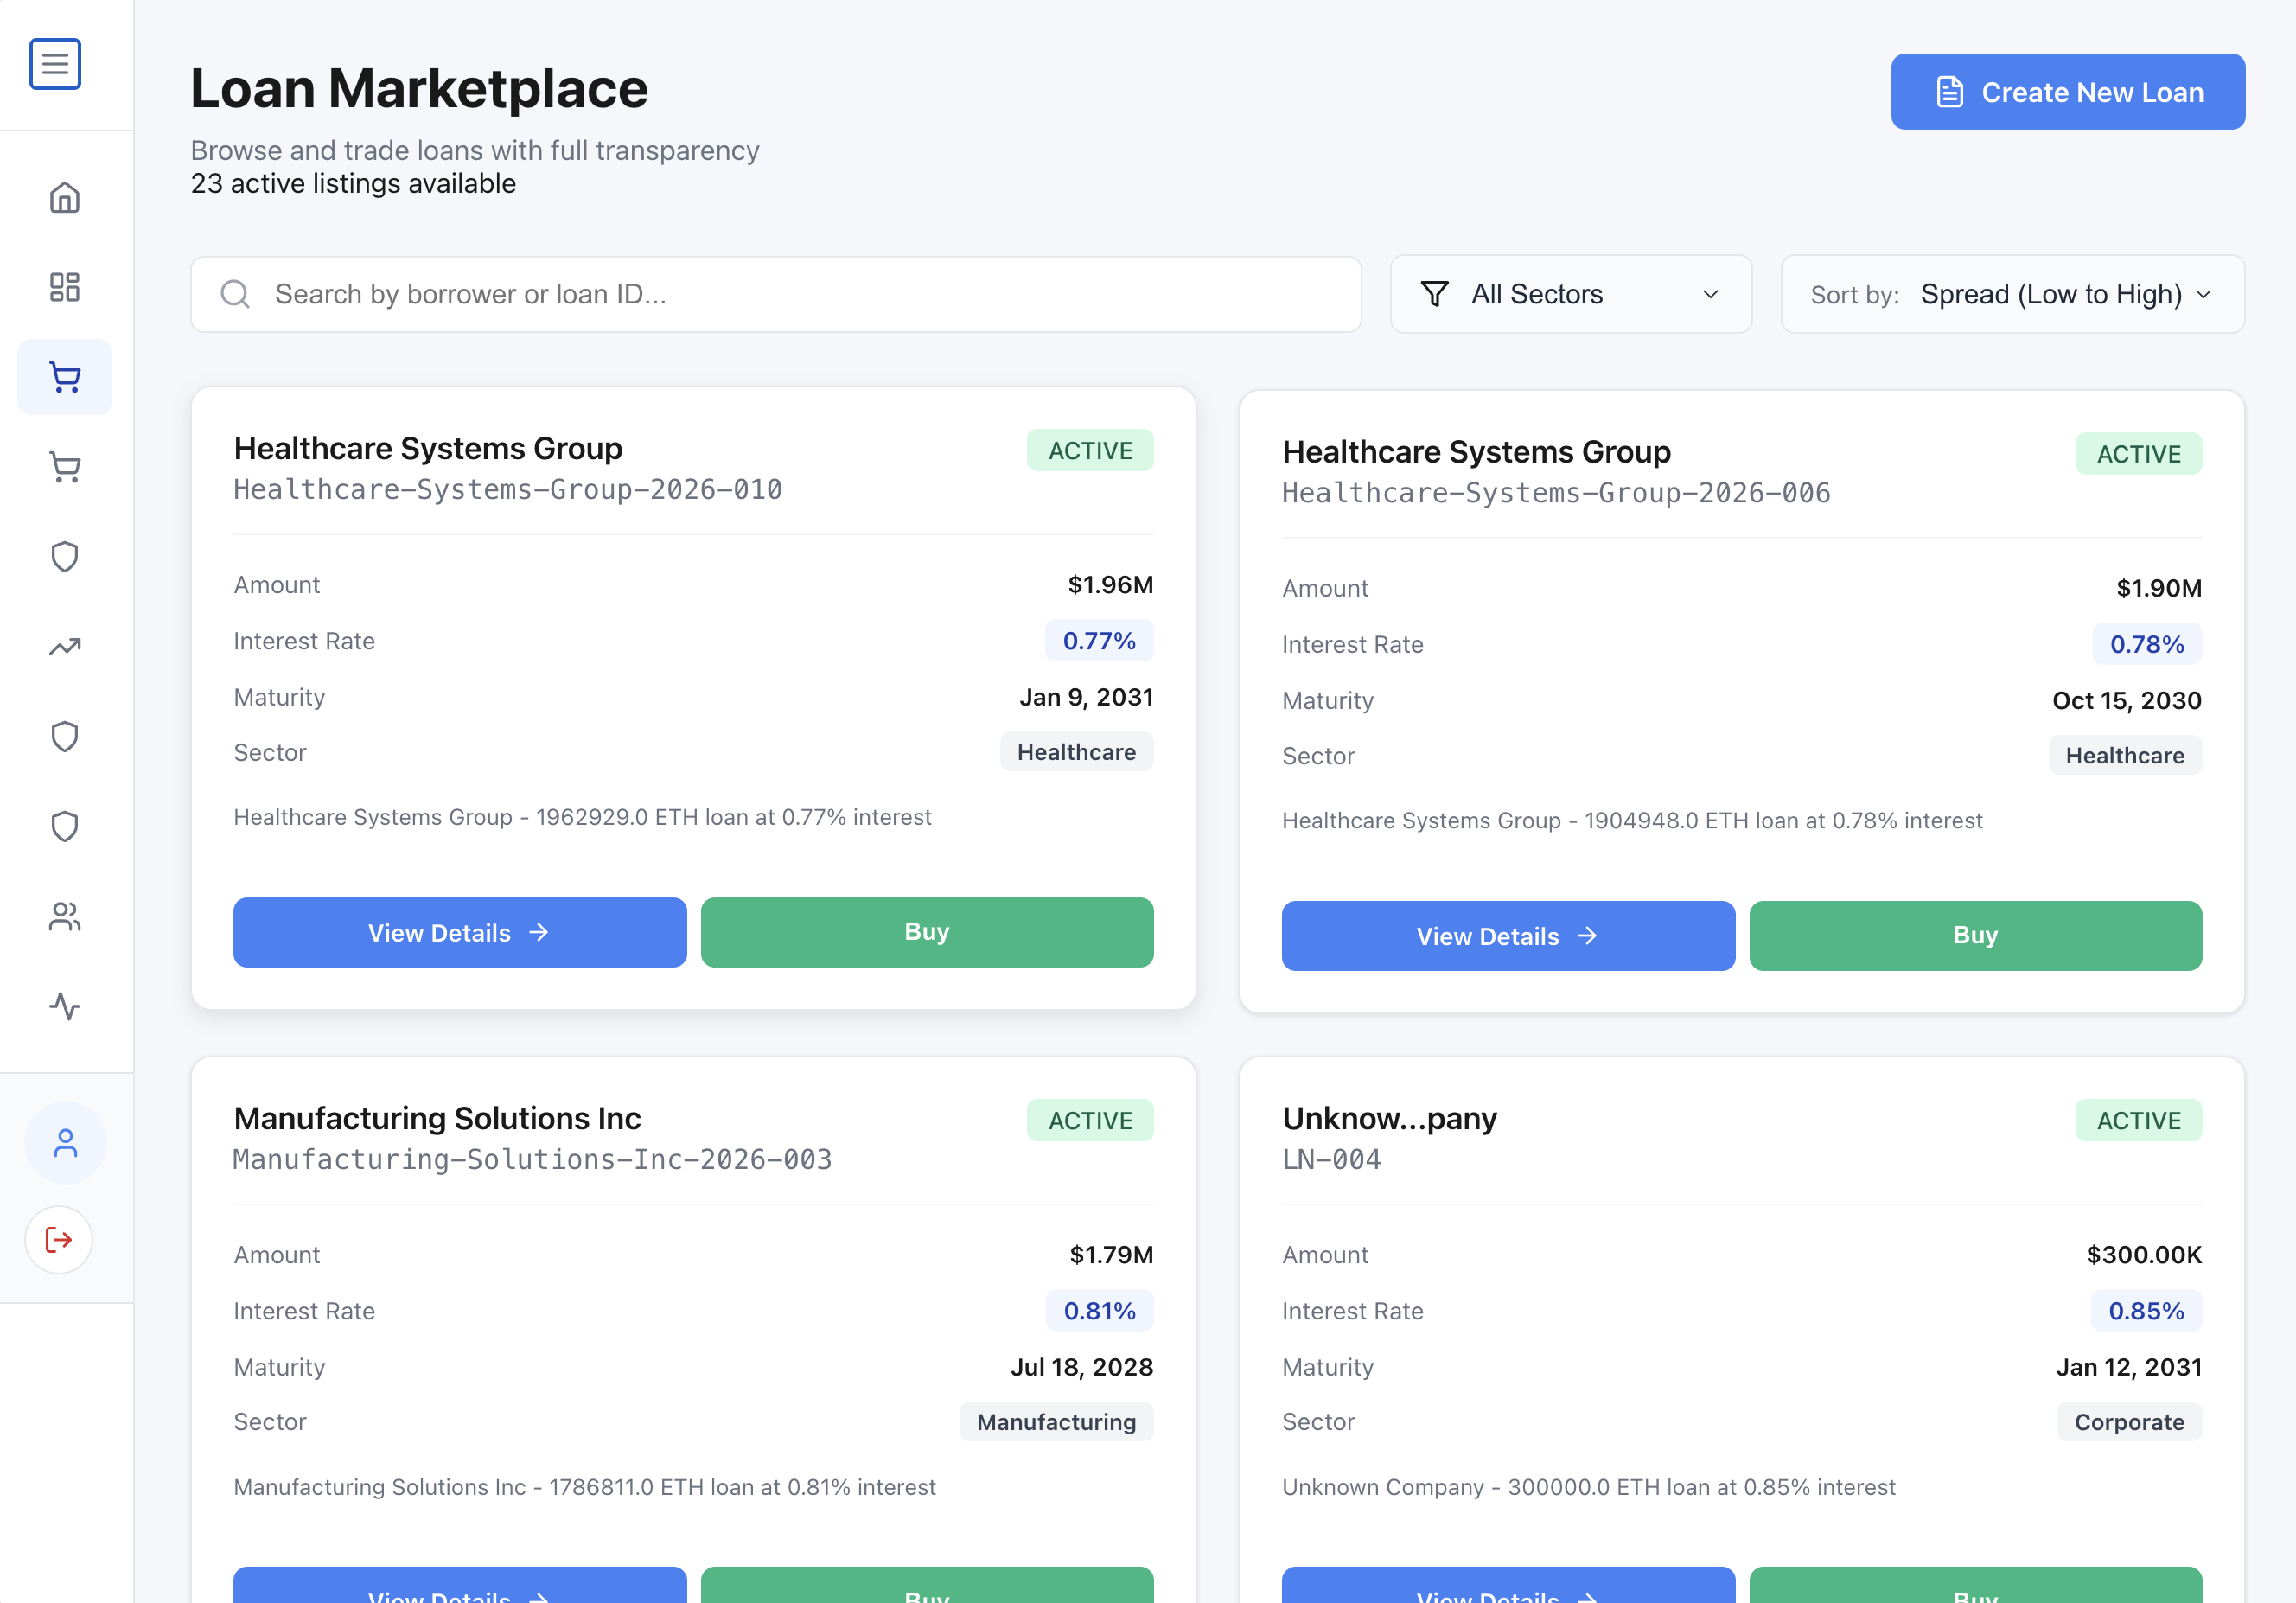Click the filter funnel icon
The height and width of the screenshot is (1603, 2296).
tap(1434, 294)
